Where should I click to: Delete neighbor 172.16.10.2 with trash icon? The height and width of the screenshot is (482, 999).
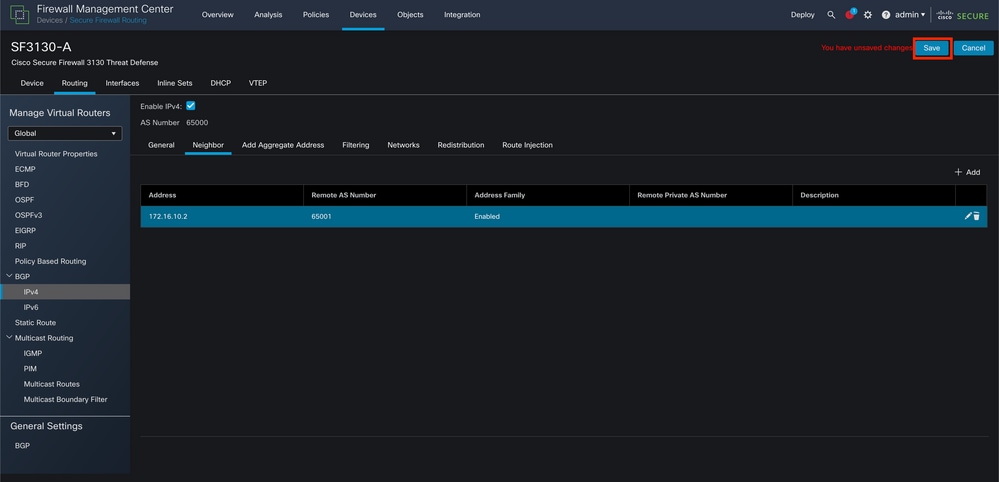[976, 216]
